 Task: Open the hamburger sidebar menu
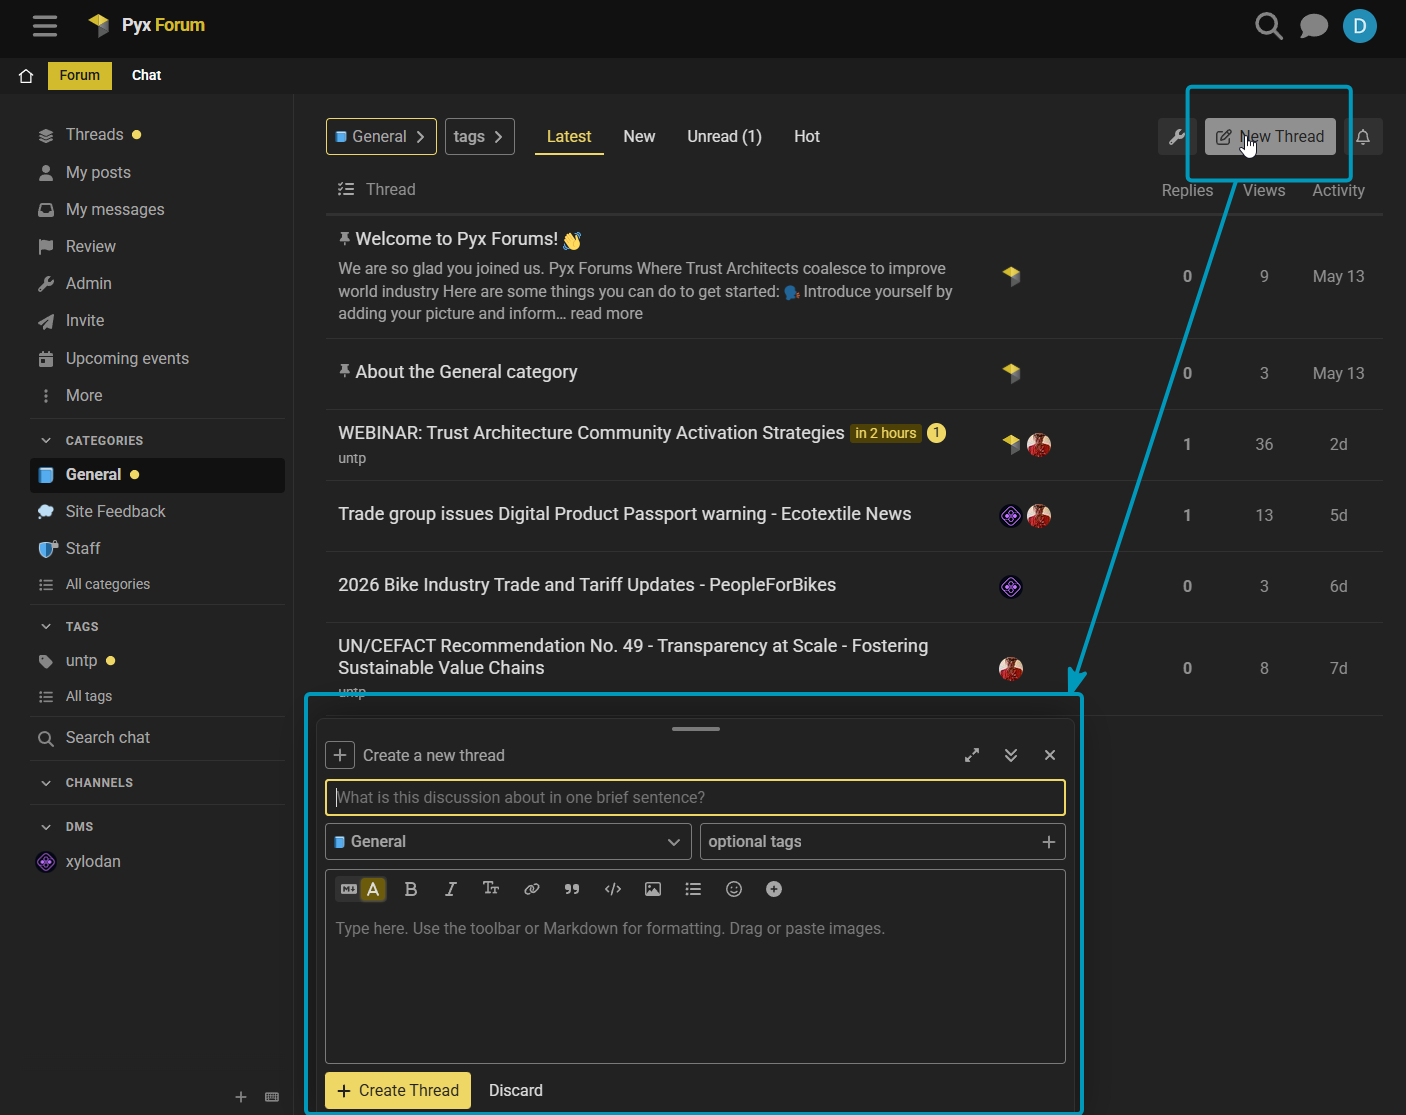(45, 26)
